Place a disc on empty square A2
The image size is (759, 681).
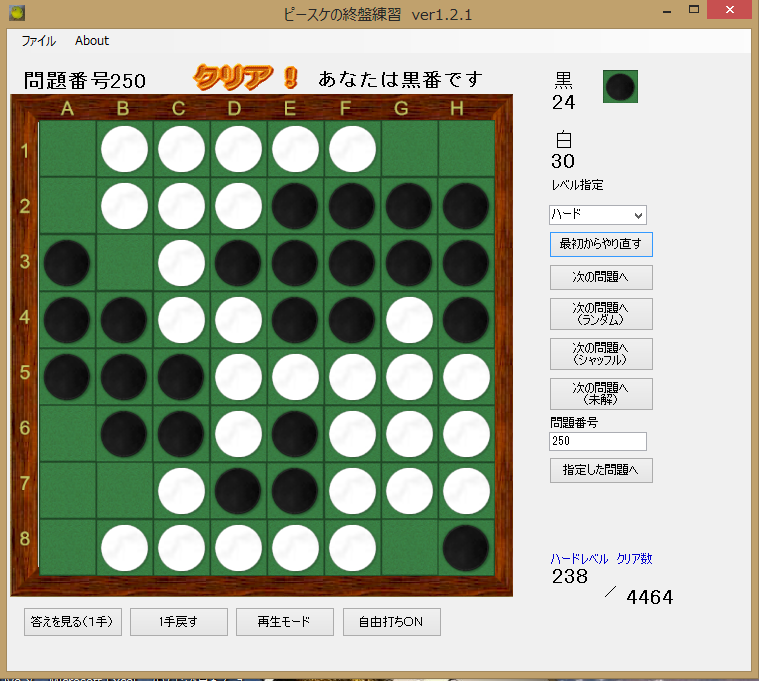click(67, 206)
